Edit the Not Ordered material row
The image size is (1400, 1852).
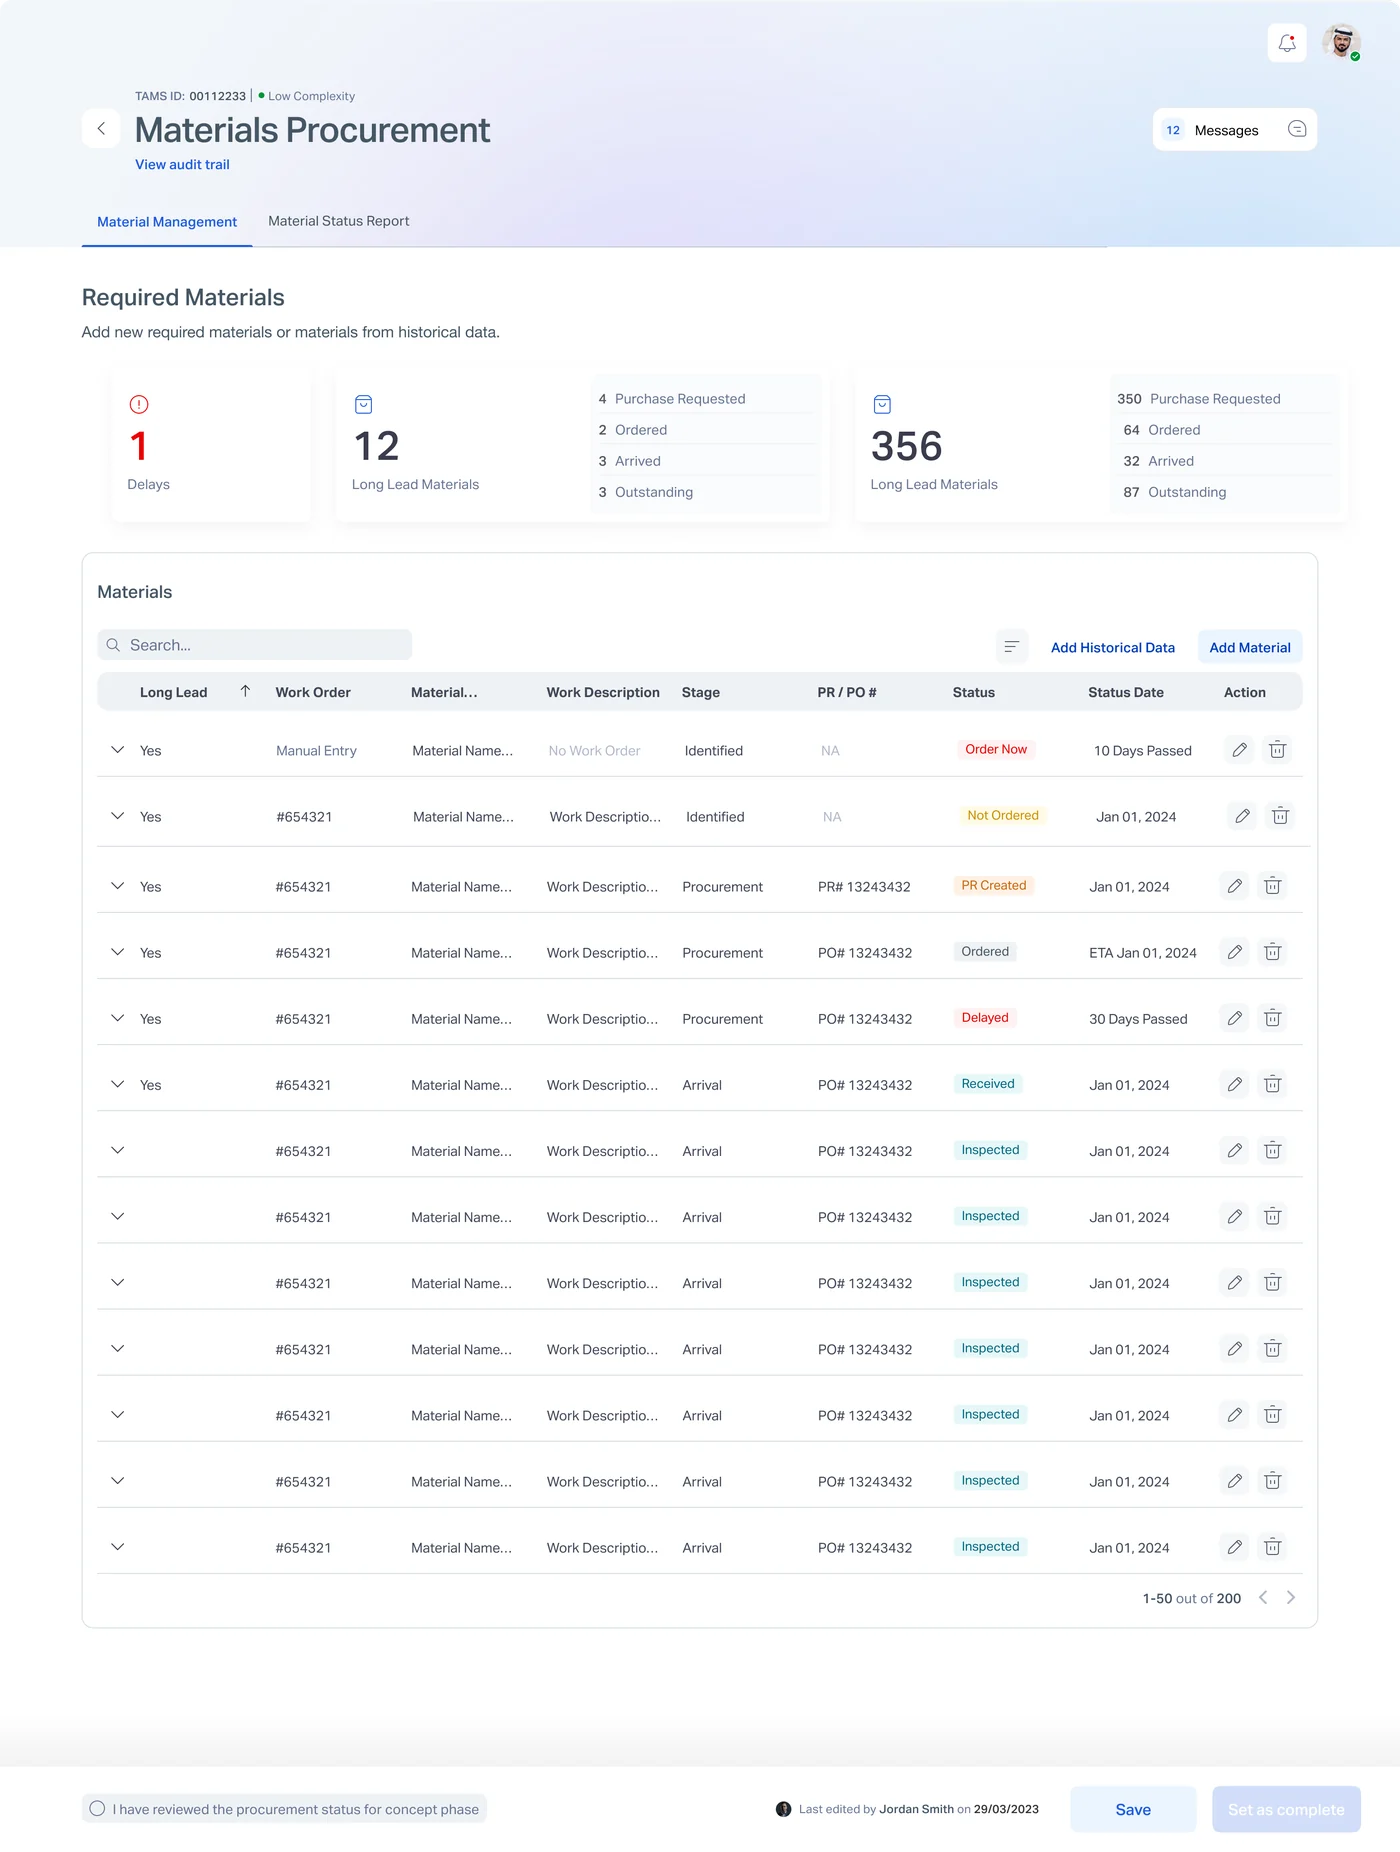click(x=1242, y=816)
